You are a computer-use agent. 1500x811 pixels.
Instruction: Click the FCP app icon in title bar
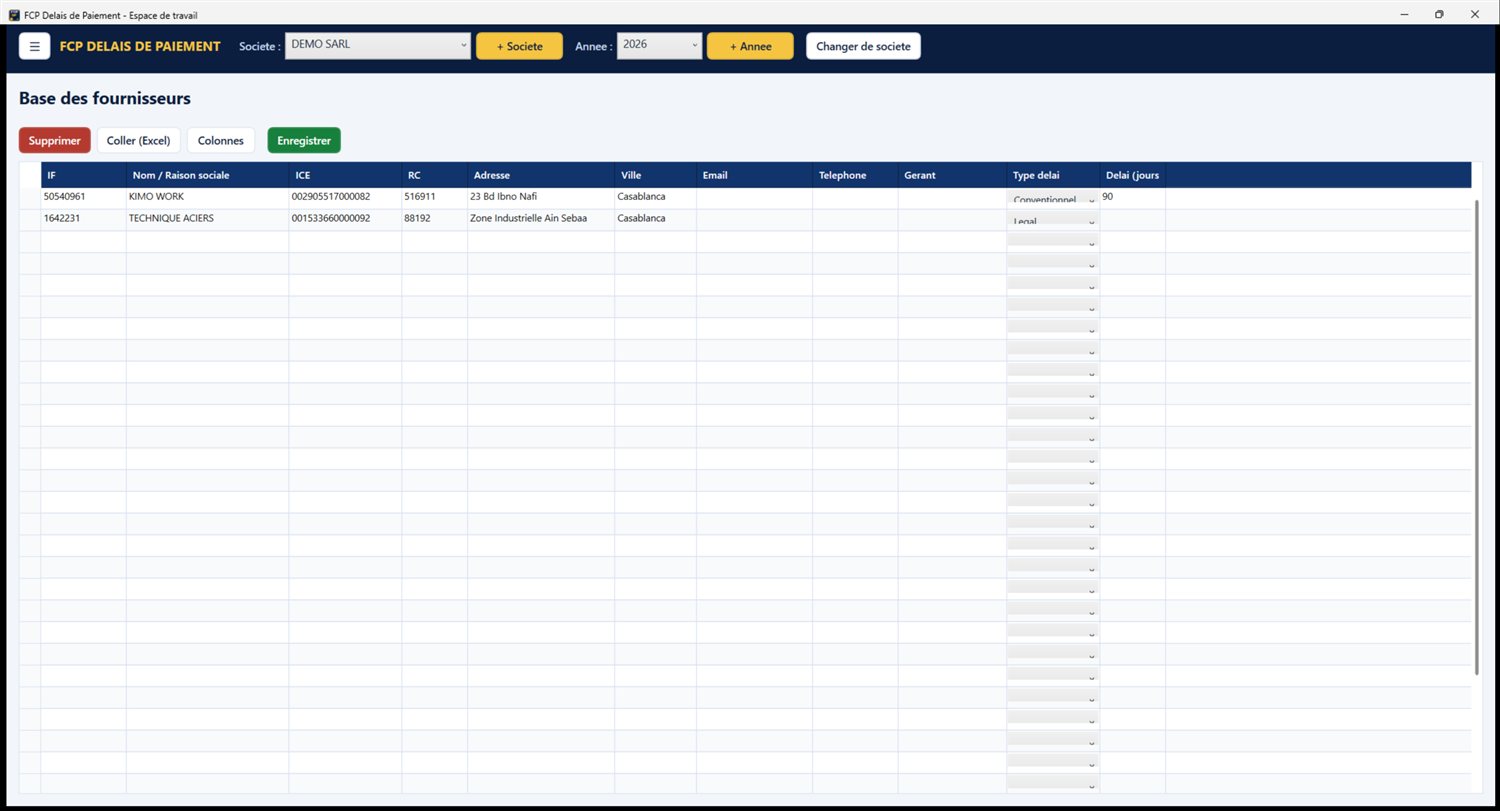(14, 15)
